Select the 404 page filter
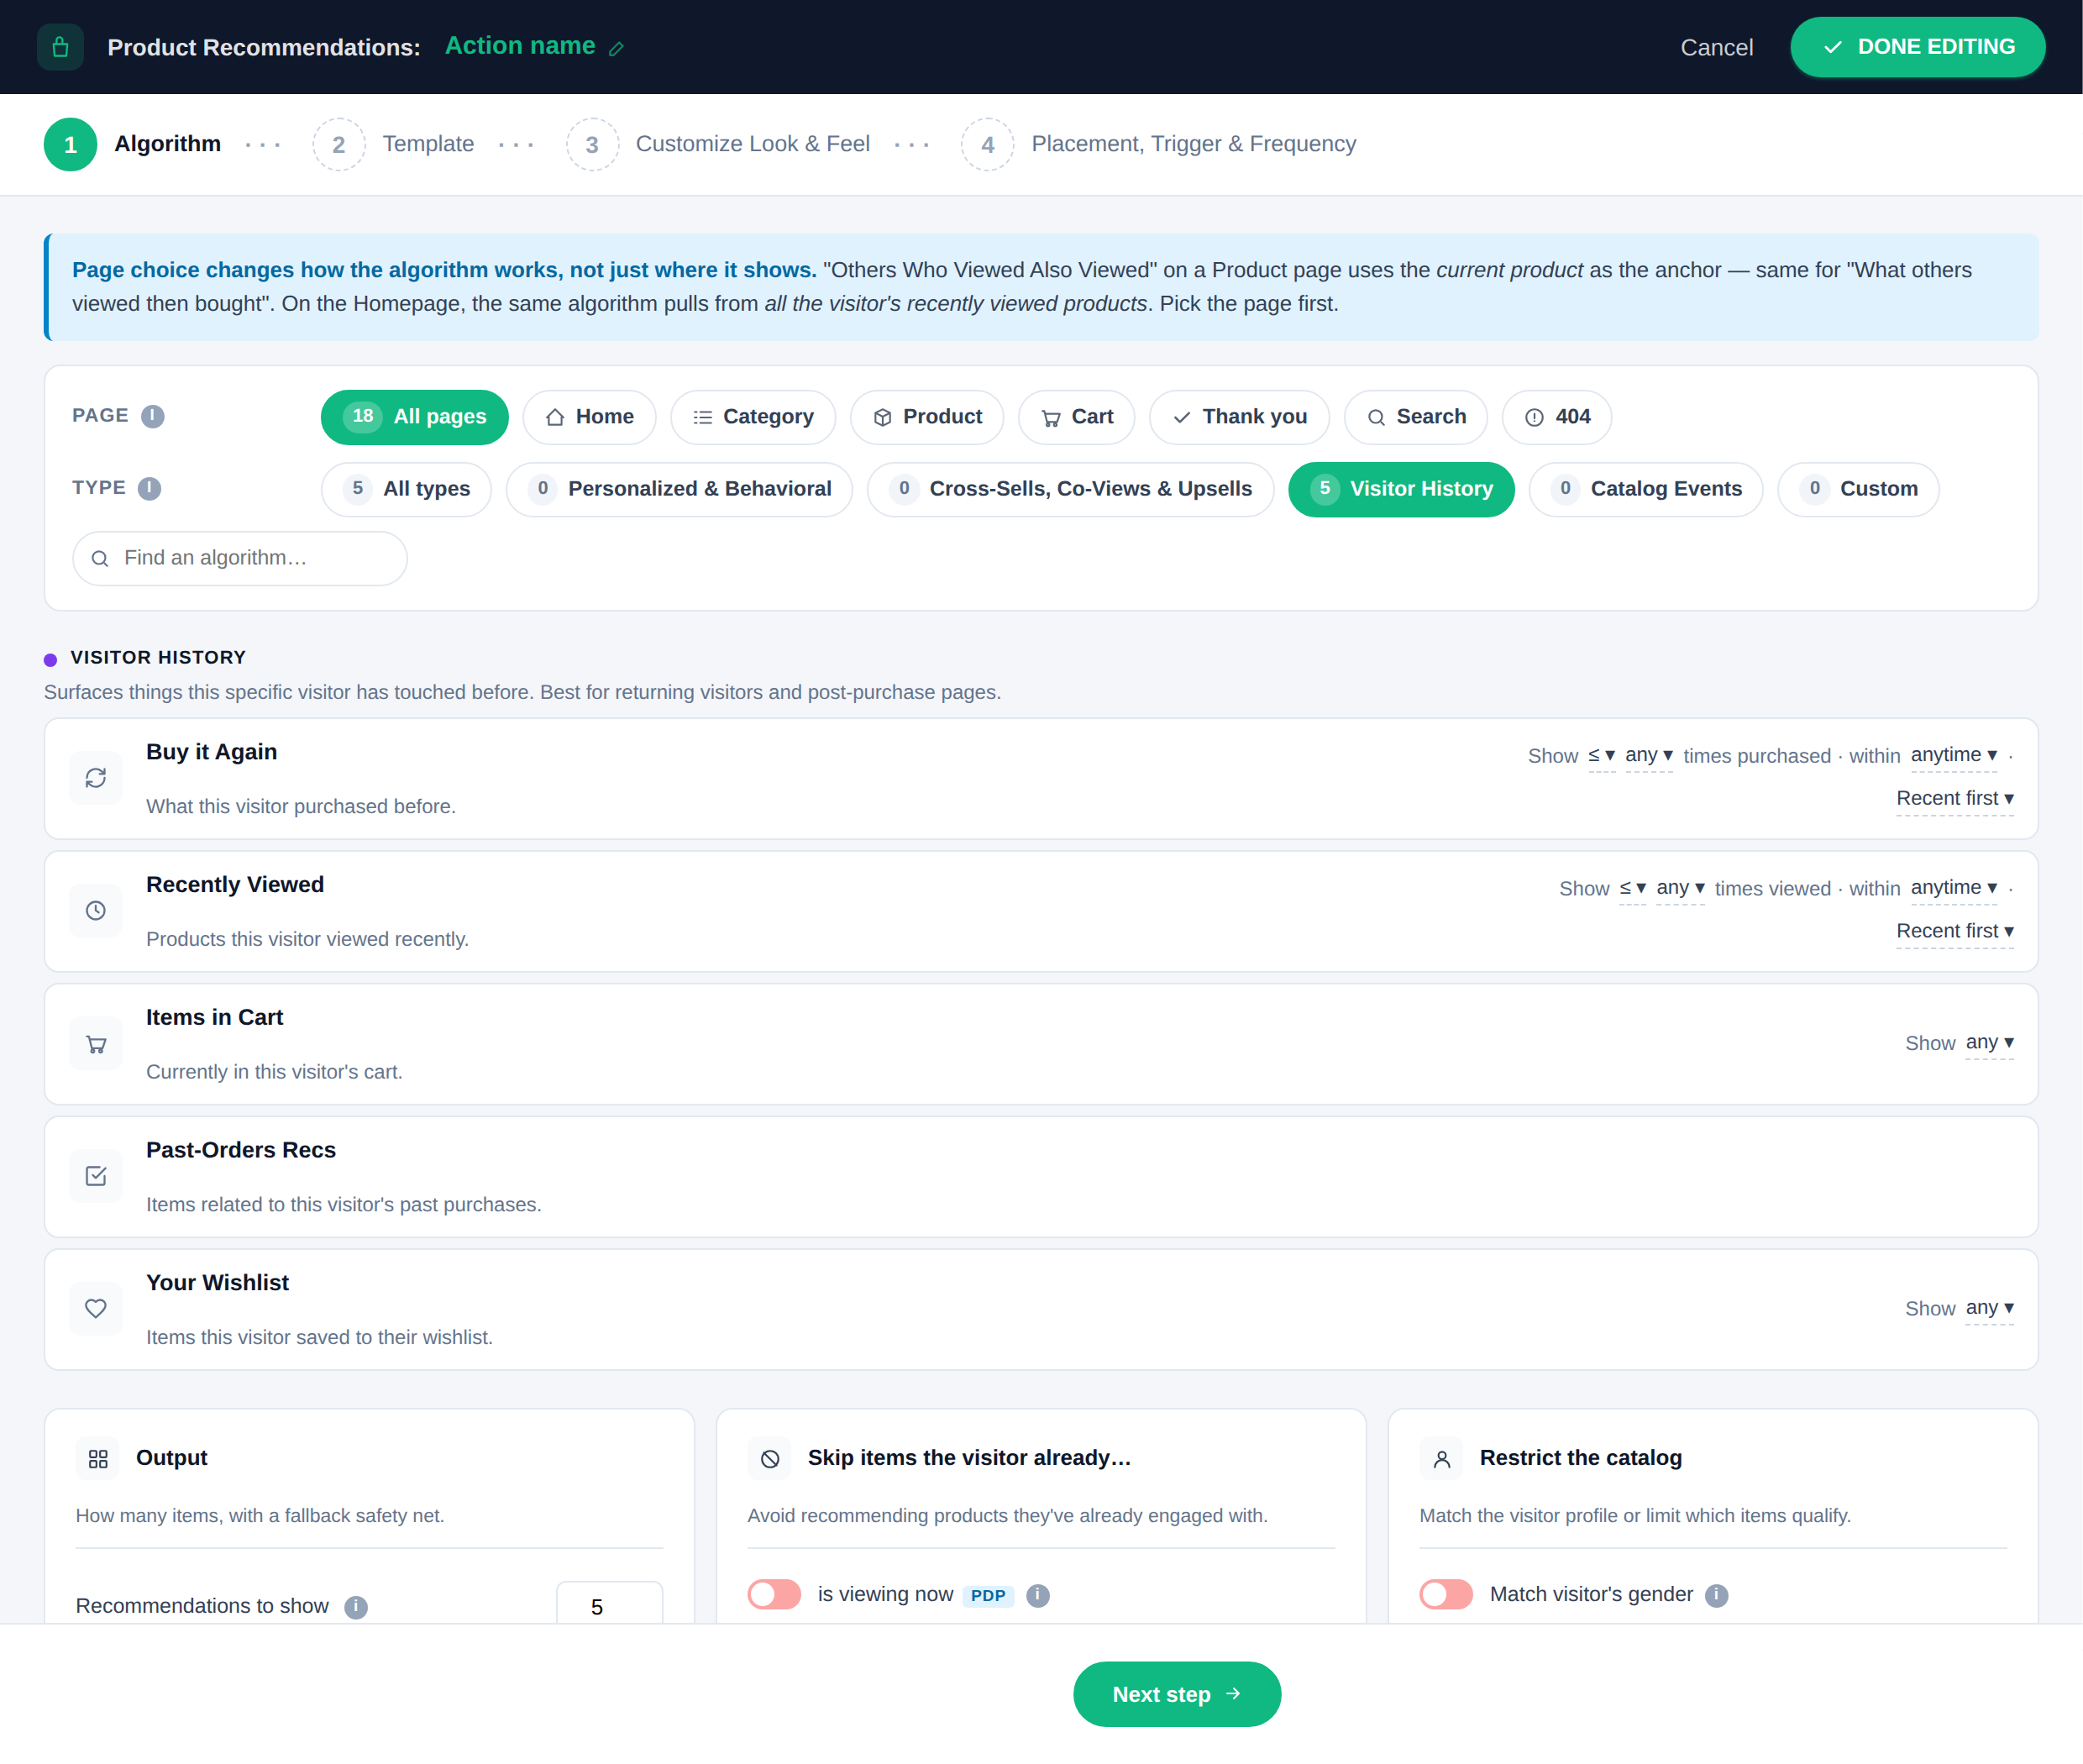The width and height of the screenshot is (2083, 1764). pos(1556,417)
